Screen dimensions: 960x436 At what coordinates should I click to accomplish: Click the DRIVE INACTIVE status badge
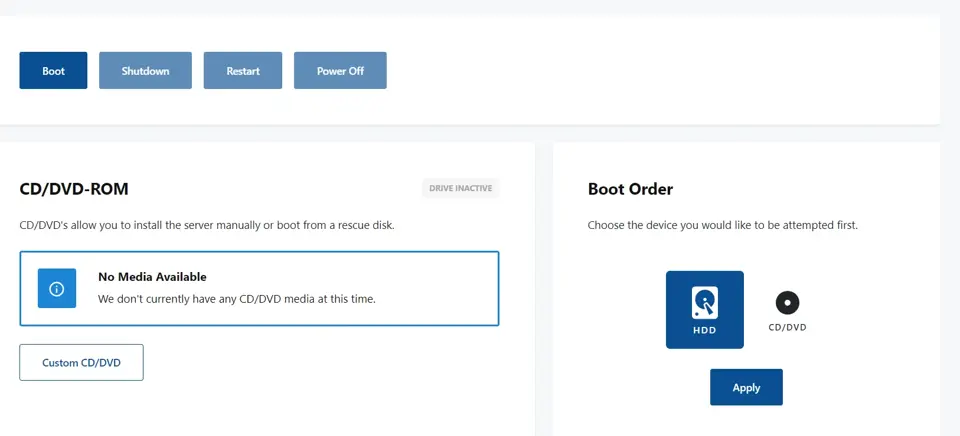pyautogui.click(x=460, y=189)
